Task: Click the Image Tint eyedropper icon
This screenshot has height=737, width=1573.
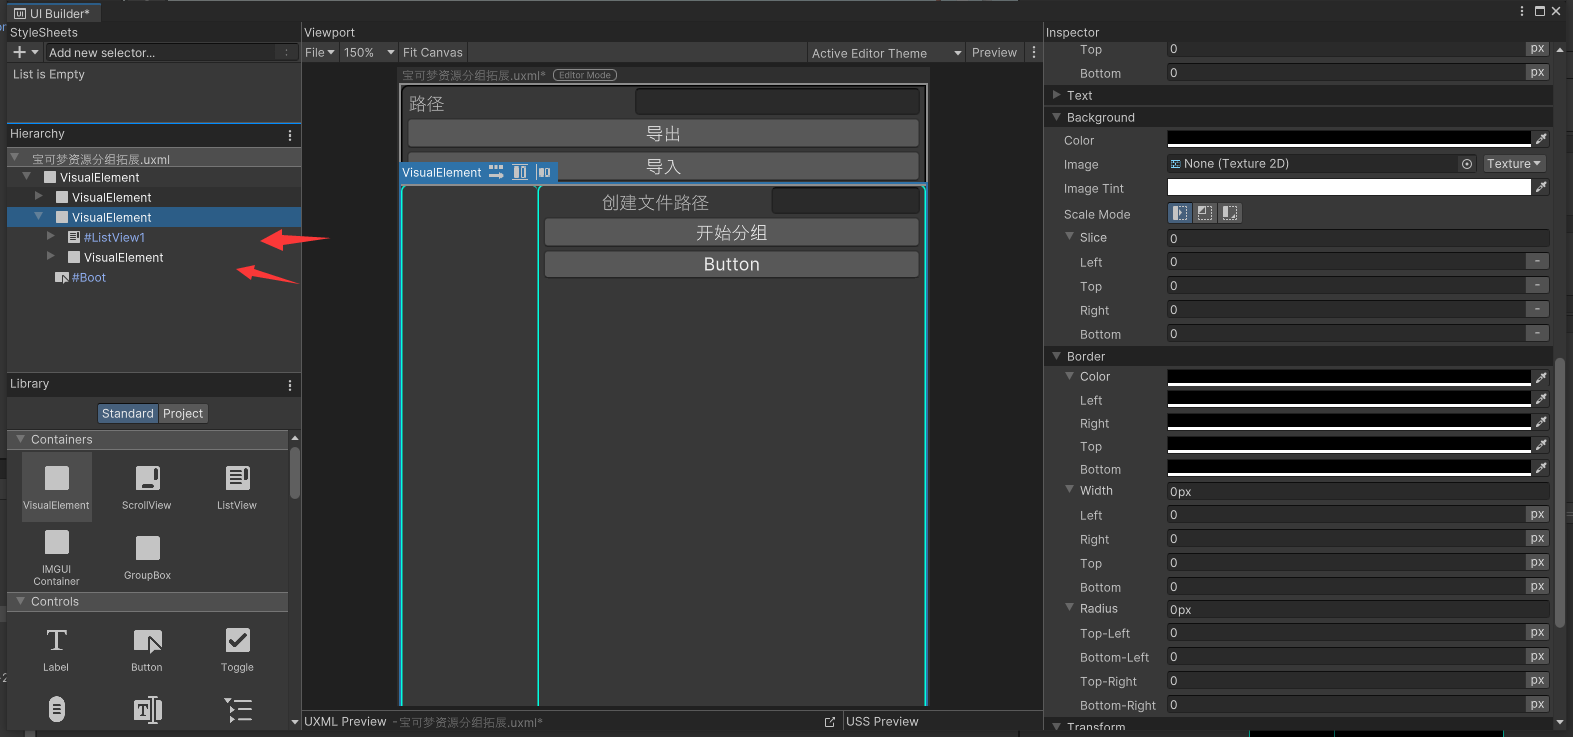Action: (1541, 187)
